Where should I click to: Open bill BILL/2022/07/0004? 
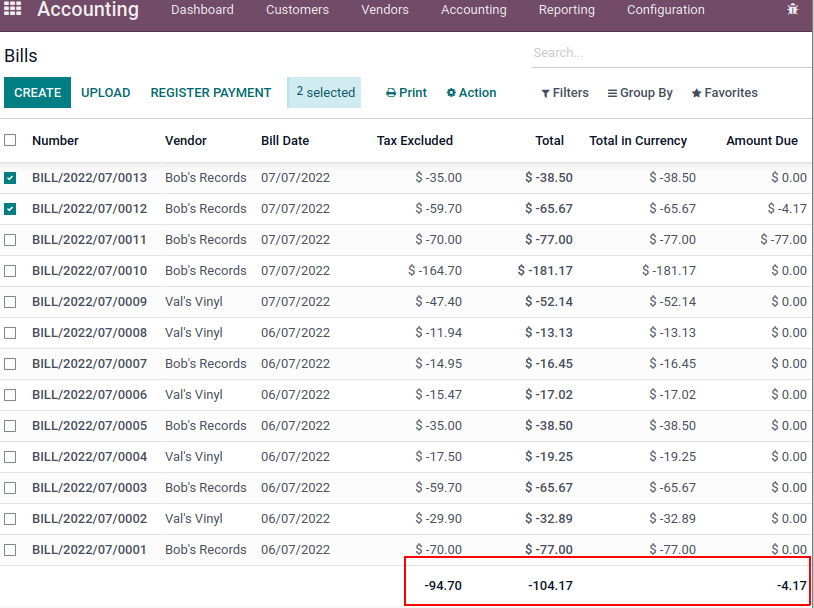(x=89, y=457)
